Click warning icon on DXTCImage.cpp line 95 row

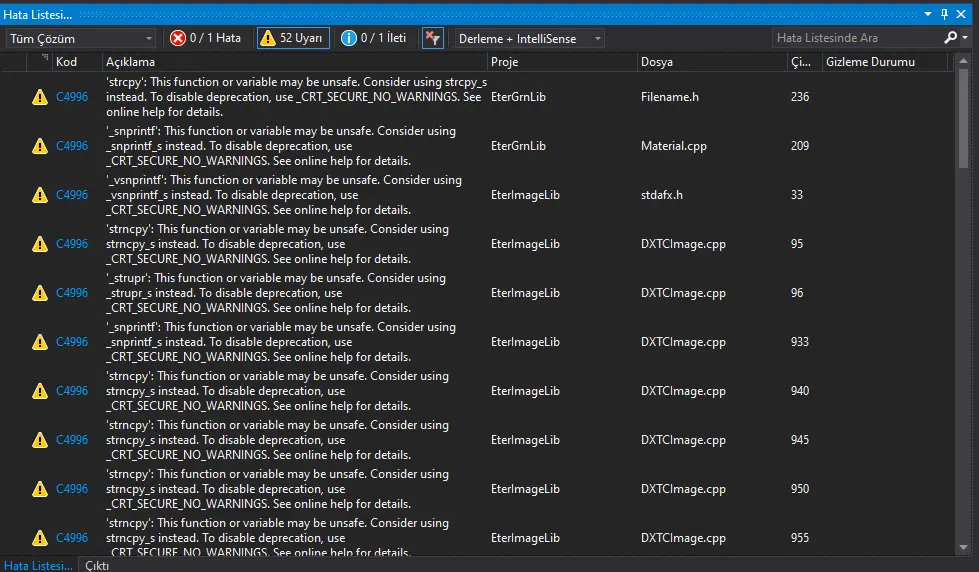coord(40,244)
